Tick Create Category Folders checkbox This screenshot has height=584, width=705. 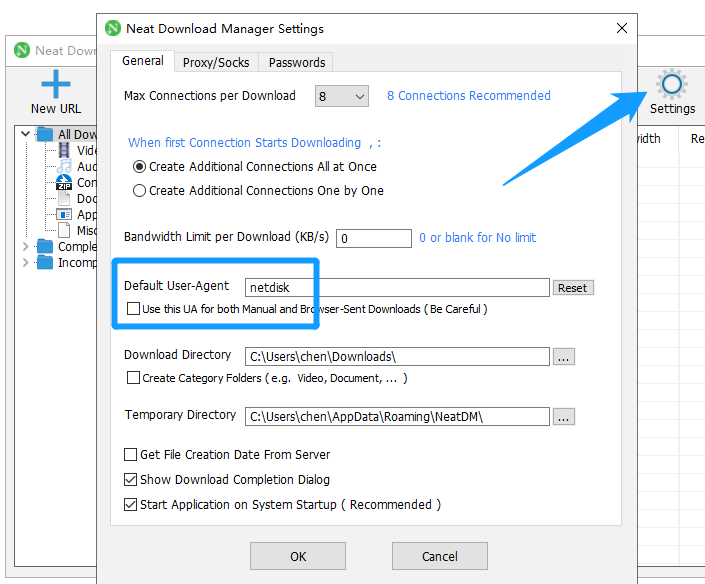133,378
